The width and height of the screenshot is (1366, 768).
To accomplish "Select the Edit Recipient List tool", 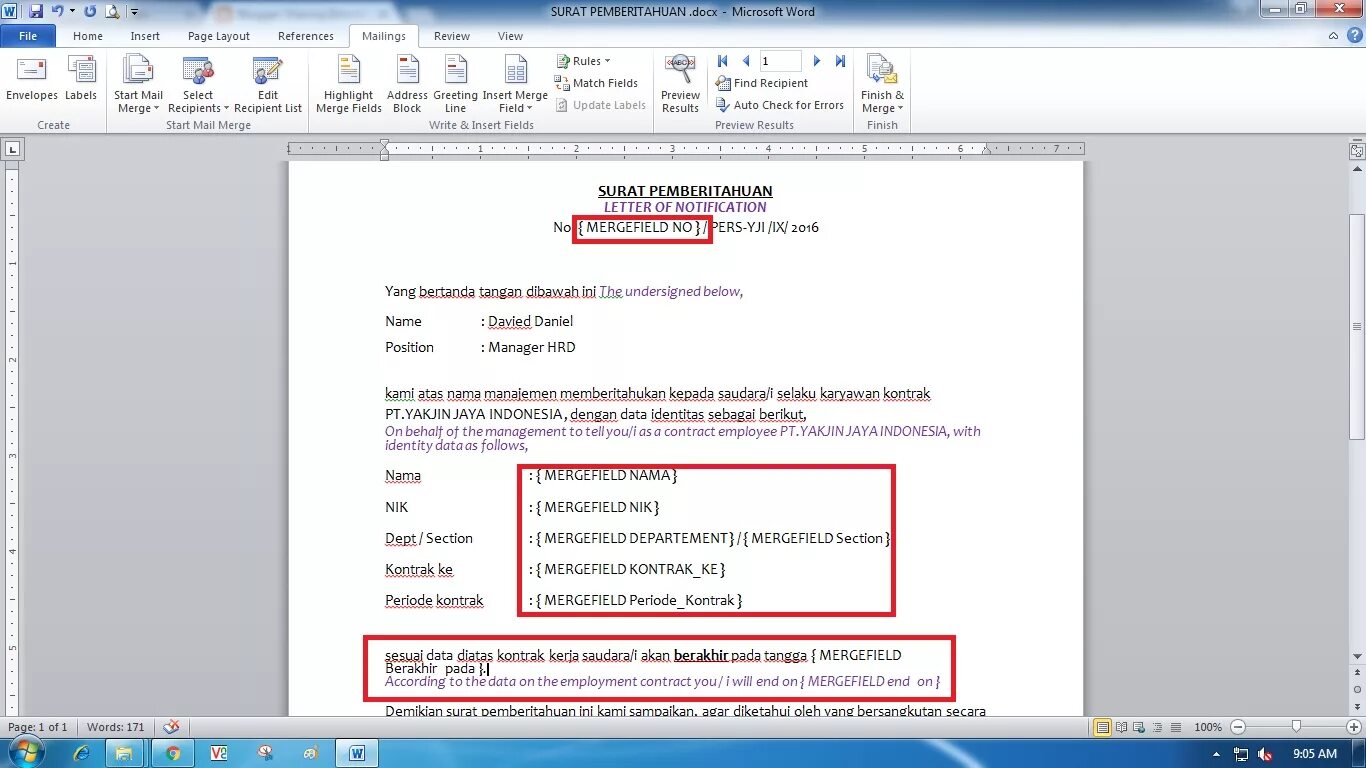I will 268,84.
